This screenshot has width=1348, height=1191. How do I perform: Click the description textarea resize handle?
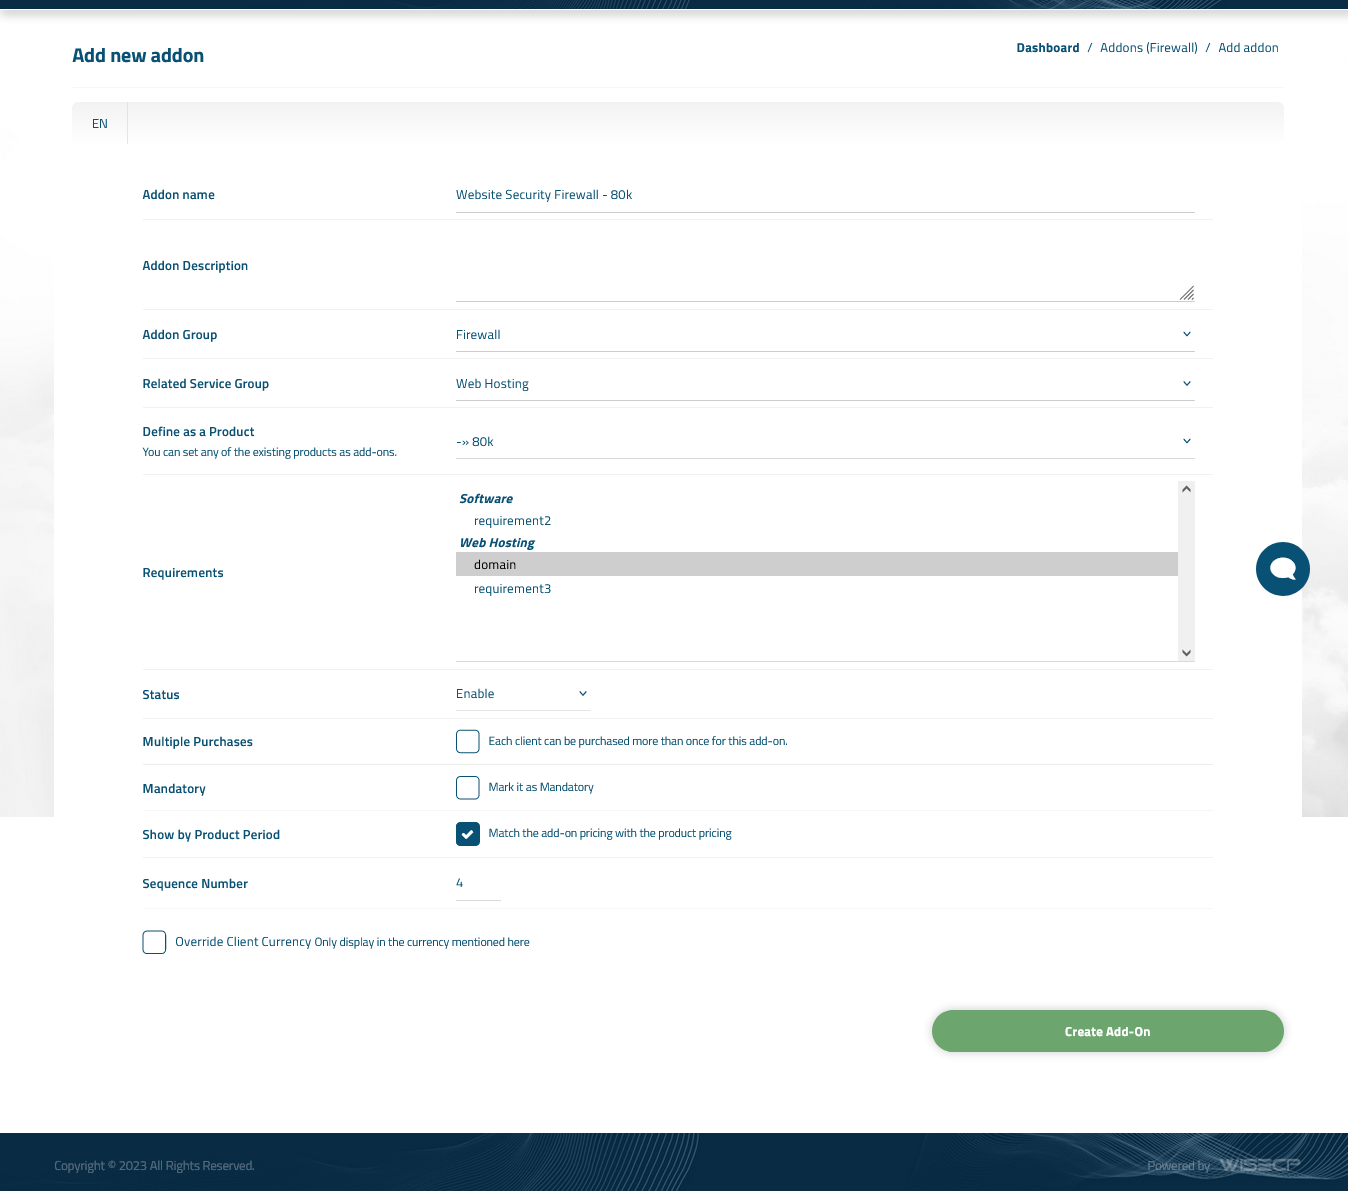pyautogui.click(x=1186, y=293)
